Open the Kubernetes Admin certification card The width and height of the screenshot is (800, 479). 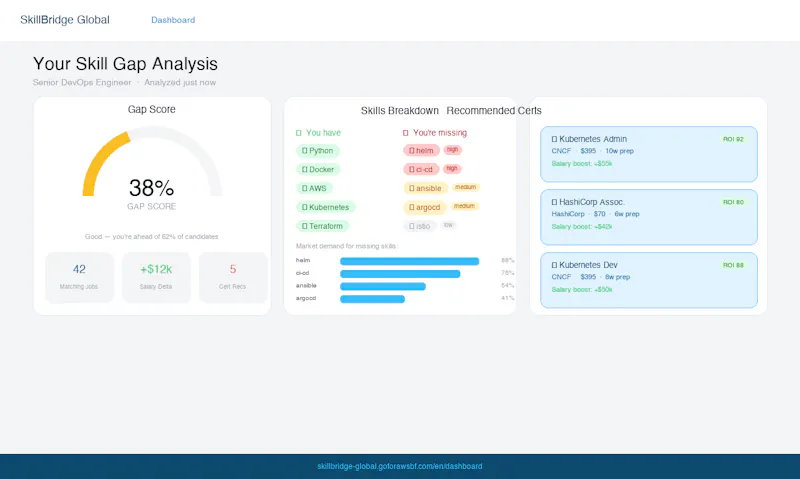tap(648, 154)
